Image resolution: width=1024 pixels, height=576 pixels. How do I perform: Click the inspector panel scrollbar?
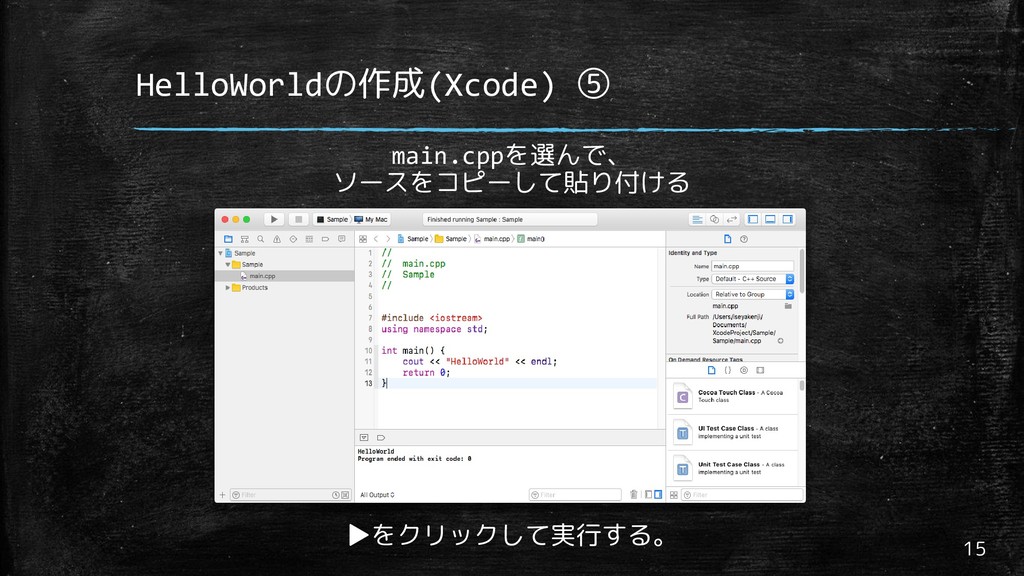click(x=801, y=271)
